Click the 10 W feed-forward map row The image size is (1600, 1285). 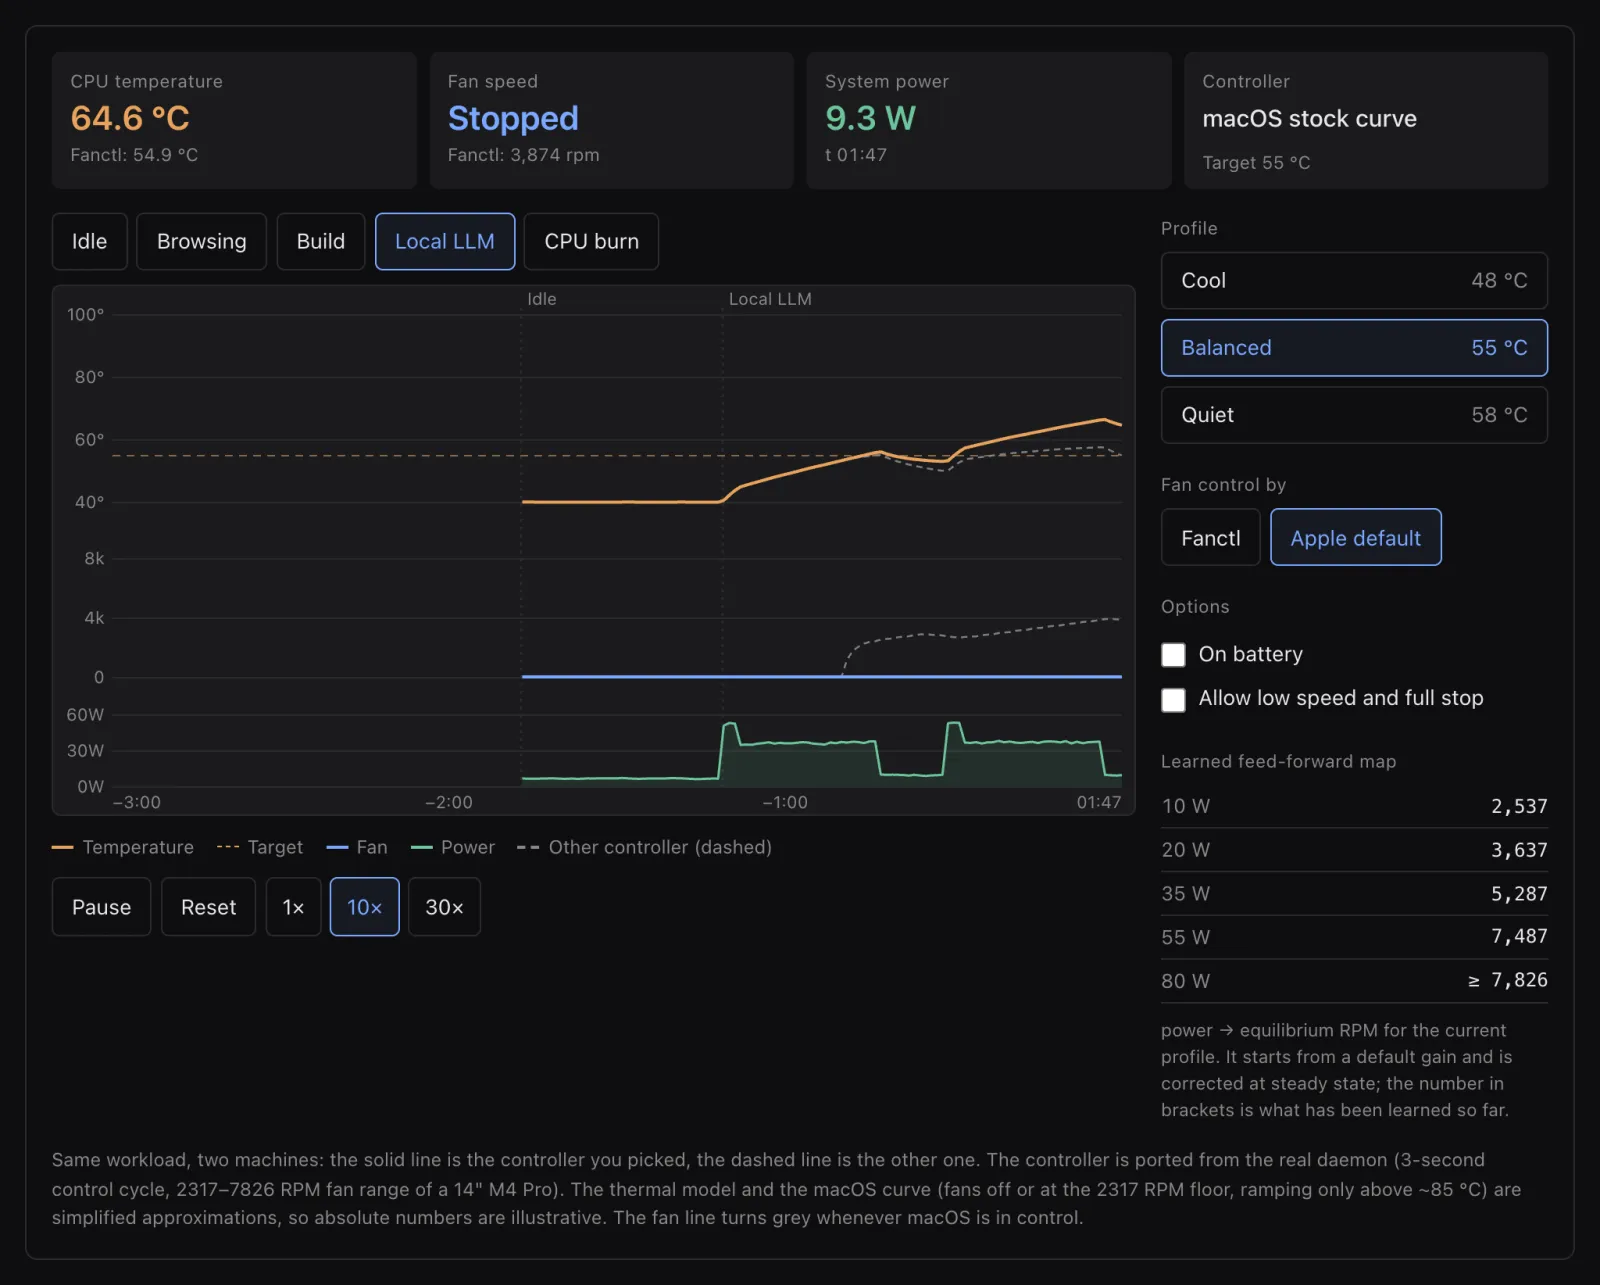1354,806
